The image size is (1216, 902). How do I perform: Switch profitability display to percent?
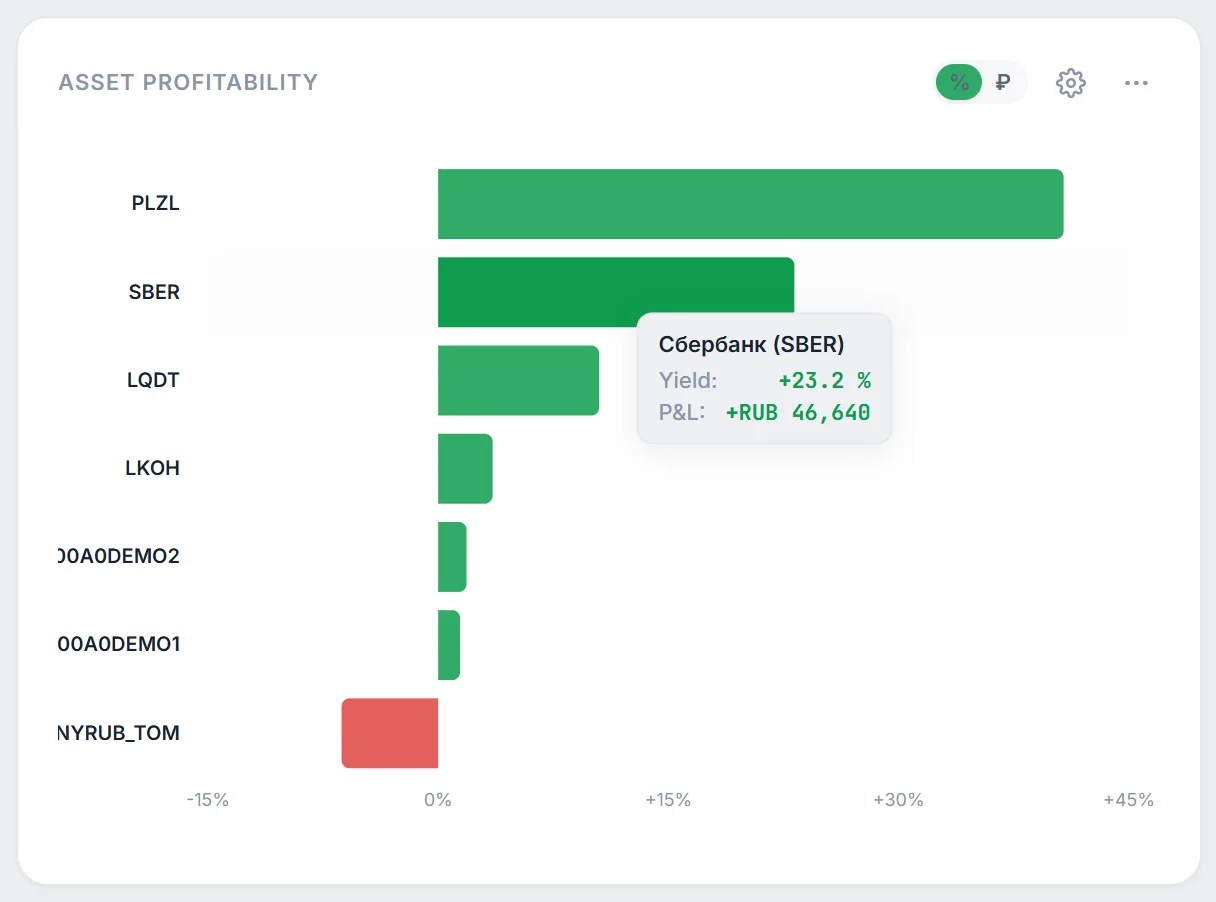(959, 82)
